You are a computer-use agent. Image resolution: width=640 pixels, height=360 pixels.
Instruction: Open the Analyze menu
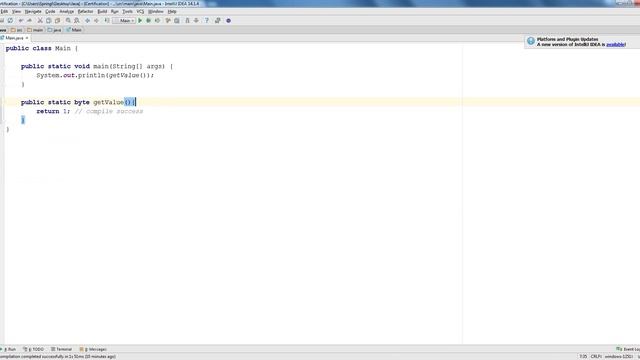point(67,12)
